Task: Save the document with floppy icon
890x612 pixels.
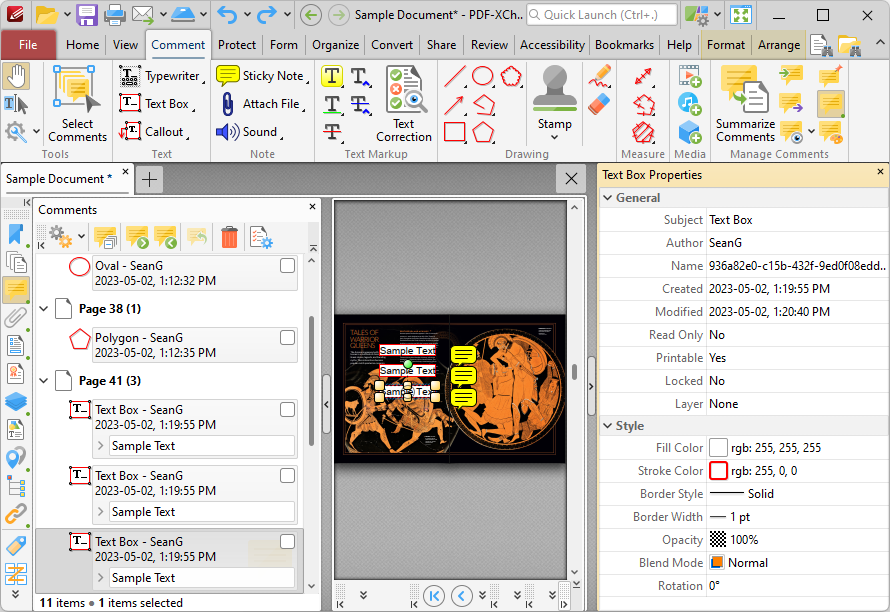Action: tap(86, 15)
